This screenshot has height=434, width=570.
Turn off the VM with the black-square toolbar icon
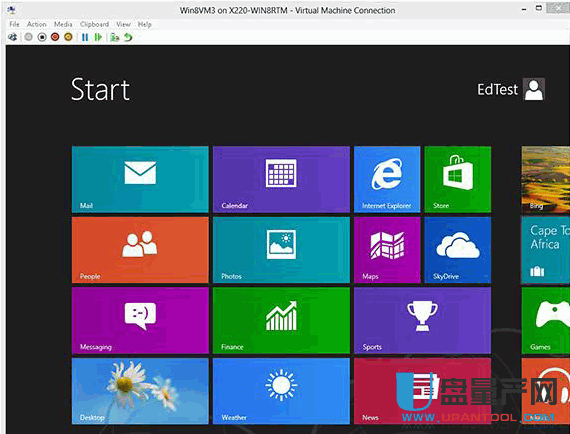(42, 37)
